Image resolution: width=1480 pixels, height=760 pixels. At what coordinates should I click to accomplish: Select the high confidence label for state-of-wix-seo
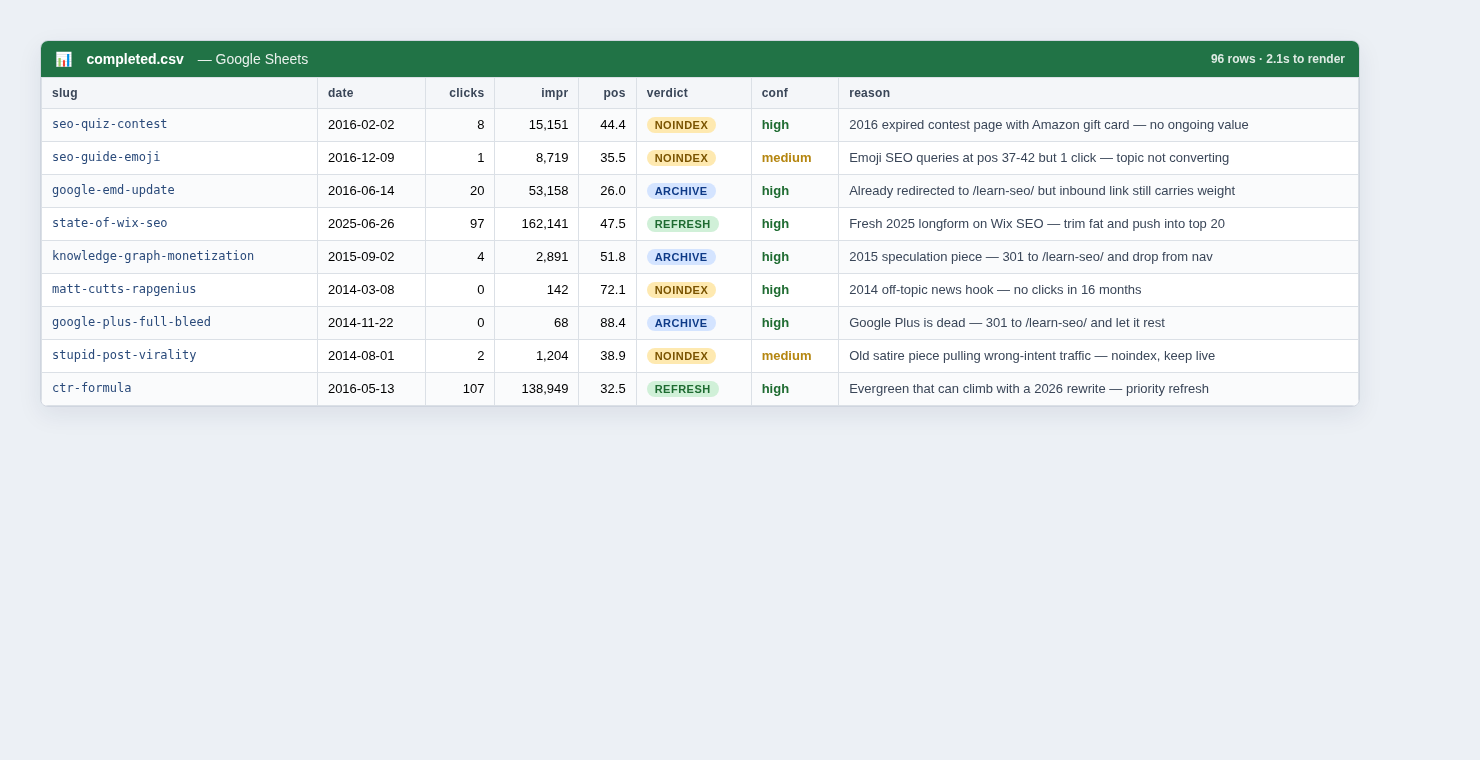click(775, 224)
